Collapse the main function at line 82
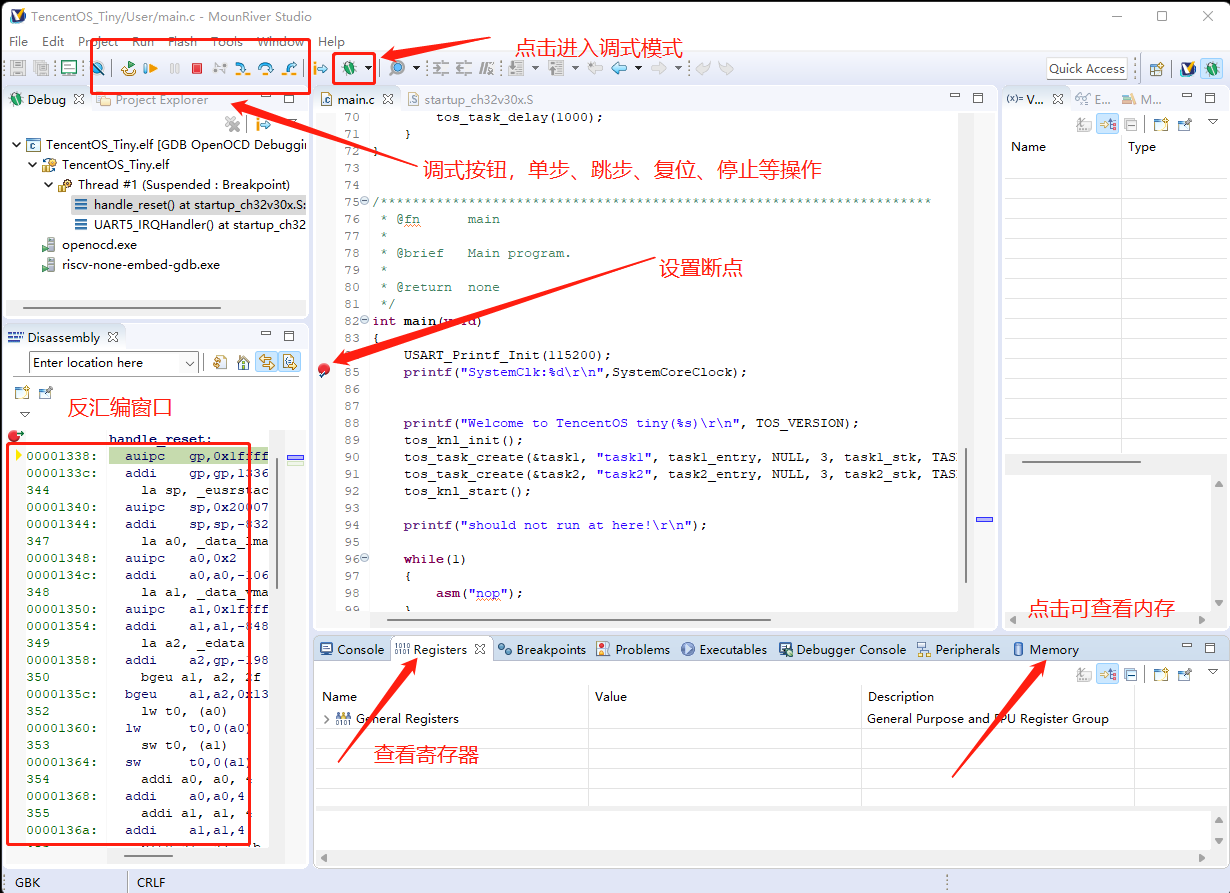Viewport: 1230px width, 893px height. (365, 321)
